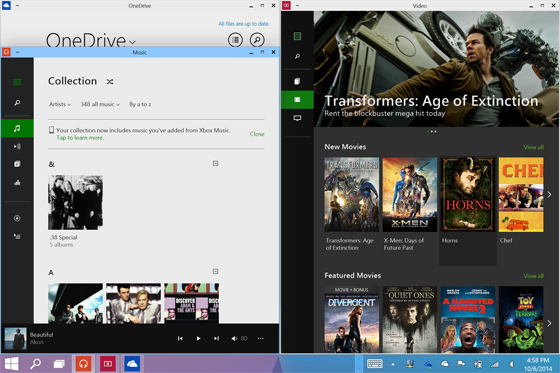Open the Windows Start button
Image resolution: width=560 pixels, height=373 pixels.
coord(11,364)
